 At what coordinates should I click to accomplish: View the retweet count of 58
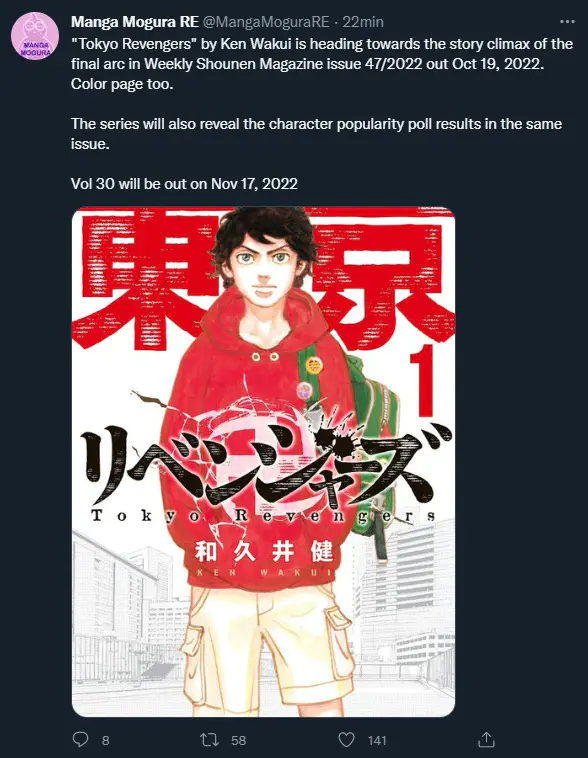pos(238,740)
